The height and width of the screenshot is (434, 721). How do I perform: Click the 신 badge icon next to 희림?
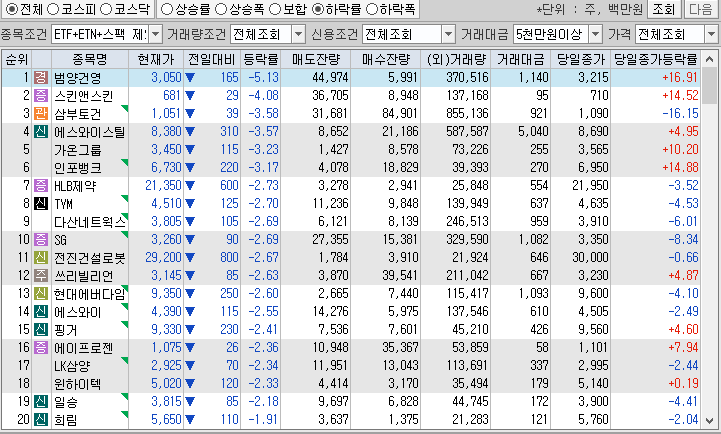[41, 420]
